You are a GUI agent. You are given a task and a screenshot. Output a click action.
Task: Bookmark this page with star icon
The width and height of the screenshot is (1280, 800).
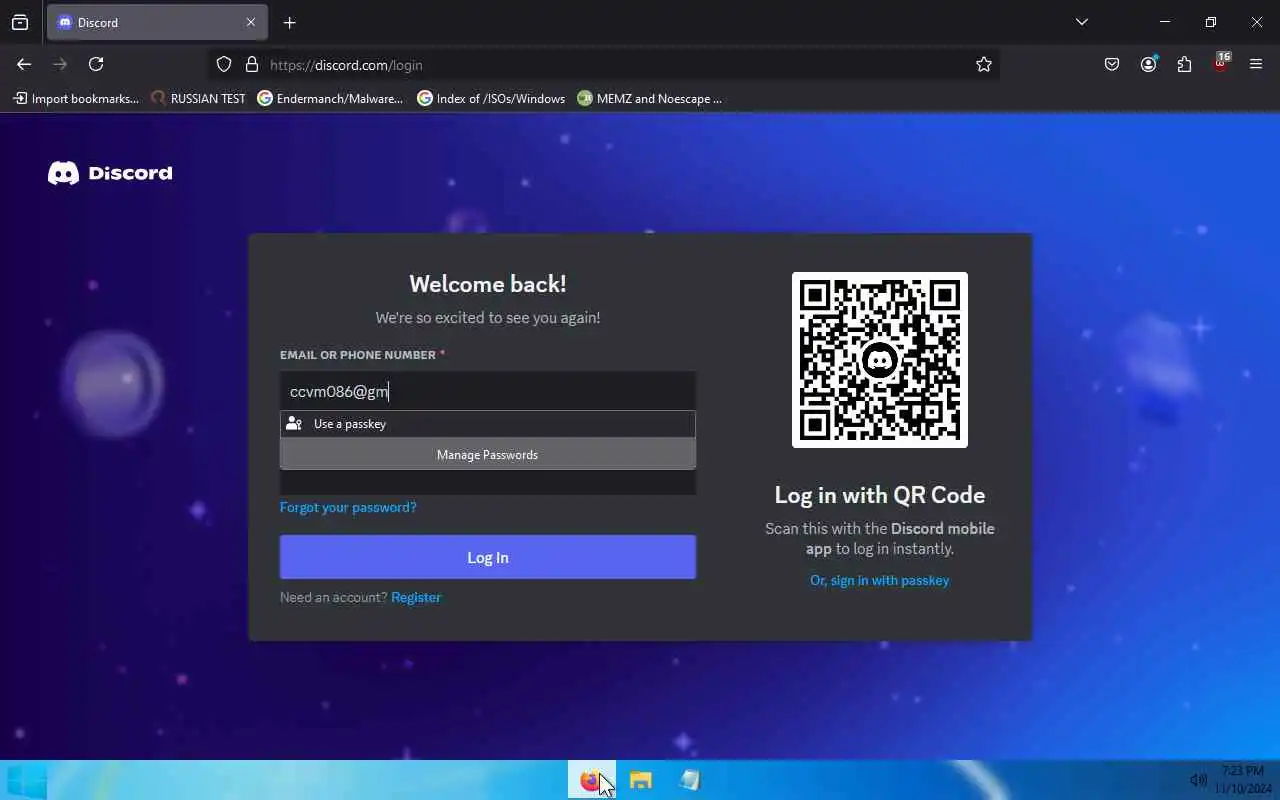984,64
